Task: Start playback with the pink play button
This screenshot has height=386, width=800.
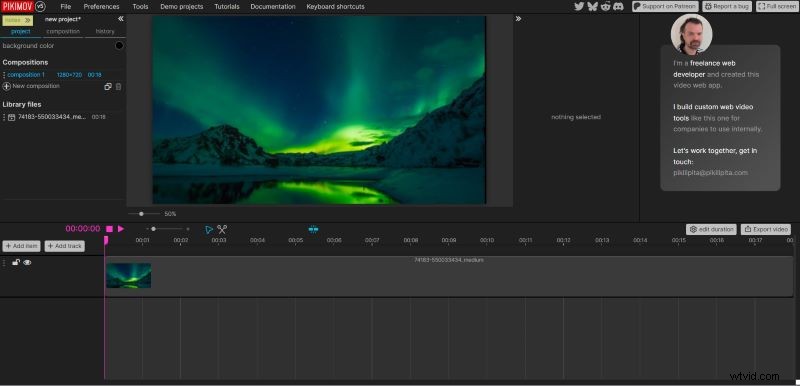Action: (121, 229)
